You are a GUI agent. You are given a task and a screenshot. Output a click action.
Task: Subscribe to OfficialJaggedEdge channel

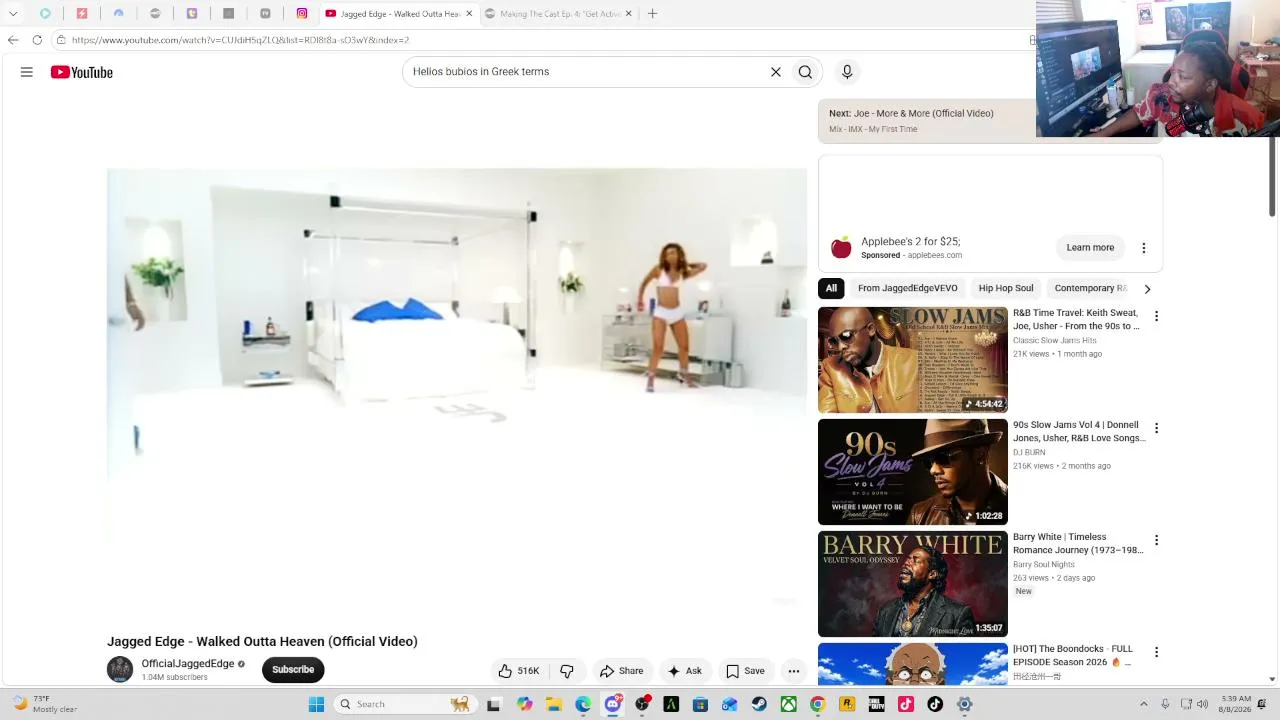[x=293, y=670]
